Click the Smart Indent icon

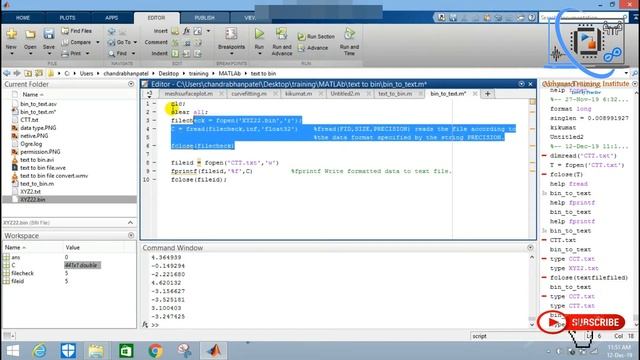click(x=175, y=53)
